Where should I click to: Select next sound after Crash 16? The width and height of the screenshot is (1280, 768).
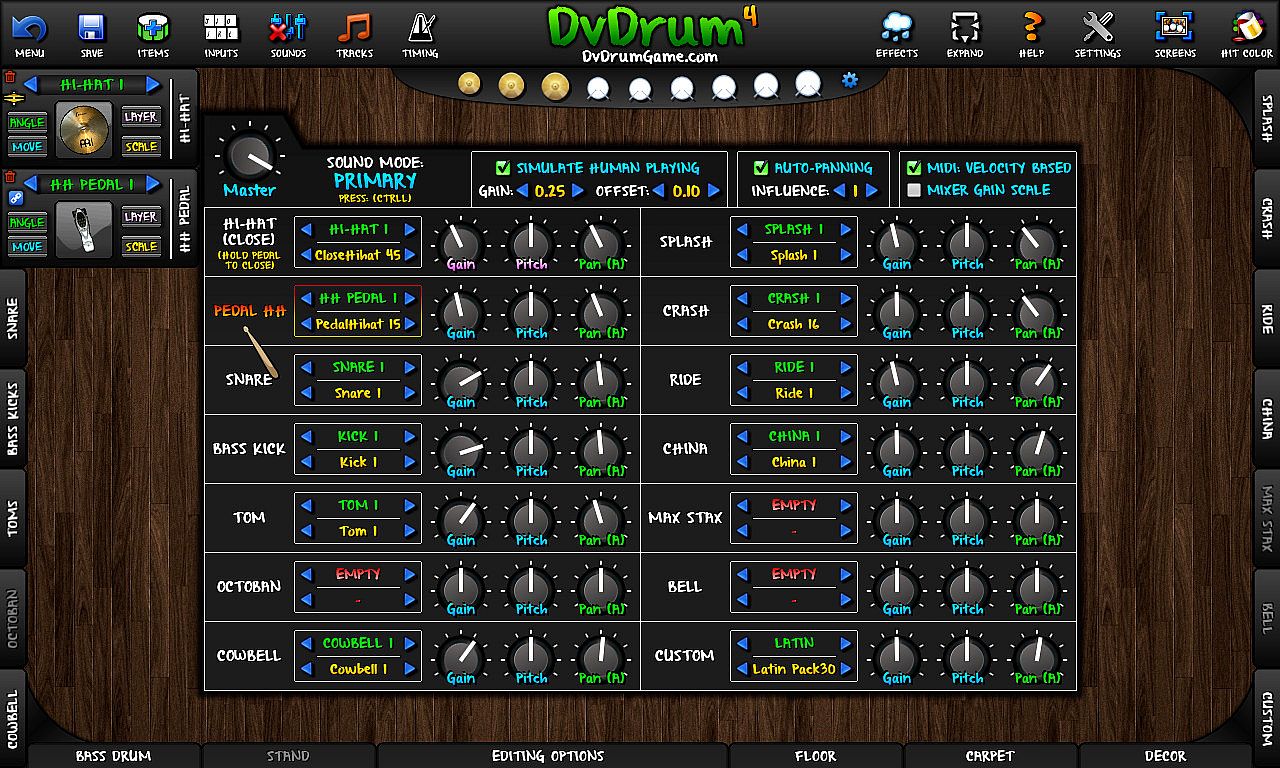click(x=846, y=324)
